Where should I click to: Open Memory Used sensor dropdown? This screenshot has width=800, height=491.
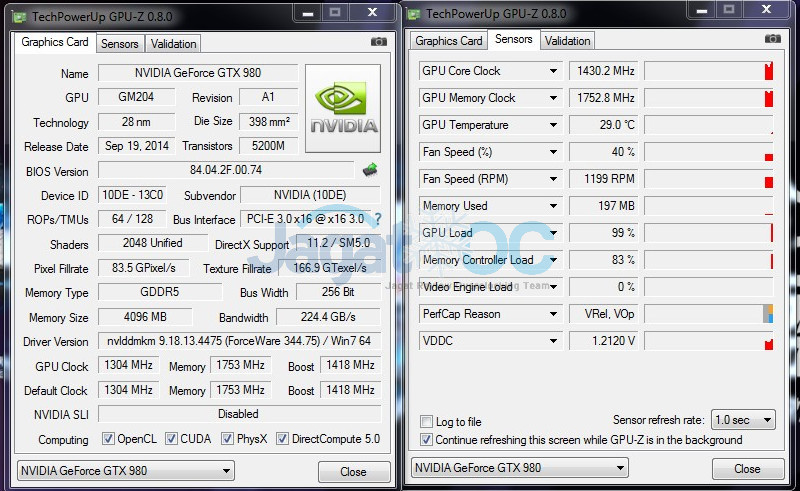click(x=553, y=206)
